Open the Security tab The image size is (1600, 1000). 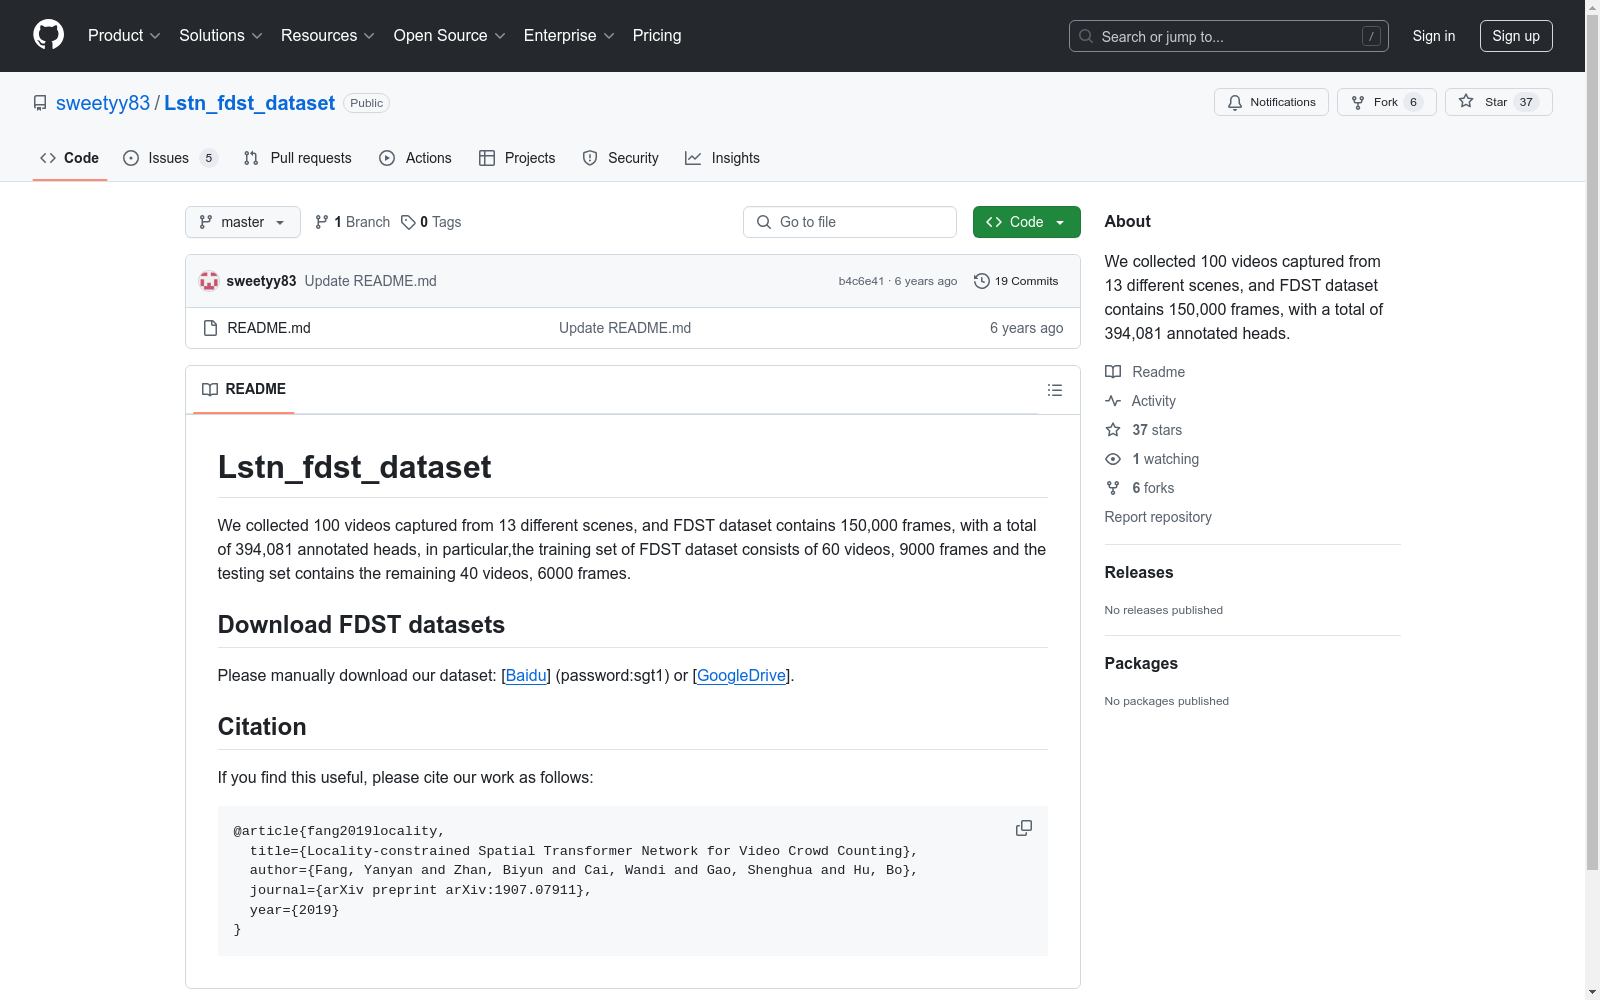(x=621, y=158)
